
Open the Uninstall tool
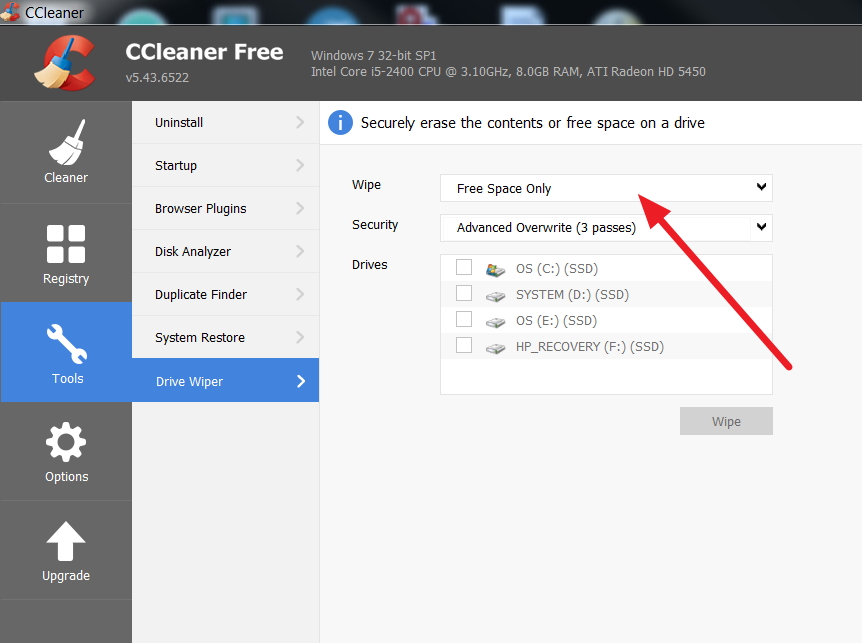coord(225,122)
